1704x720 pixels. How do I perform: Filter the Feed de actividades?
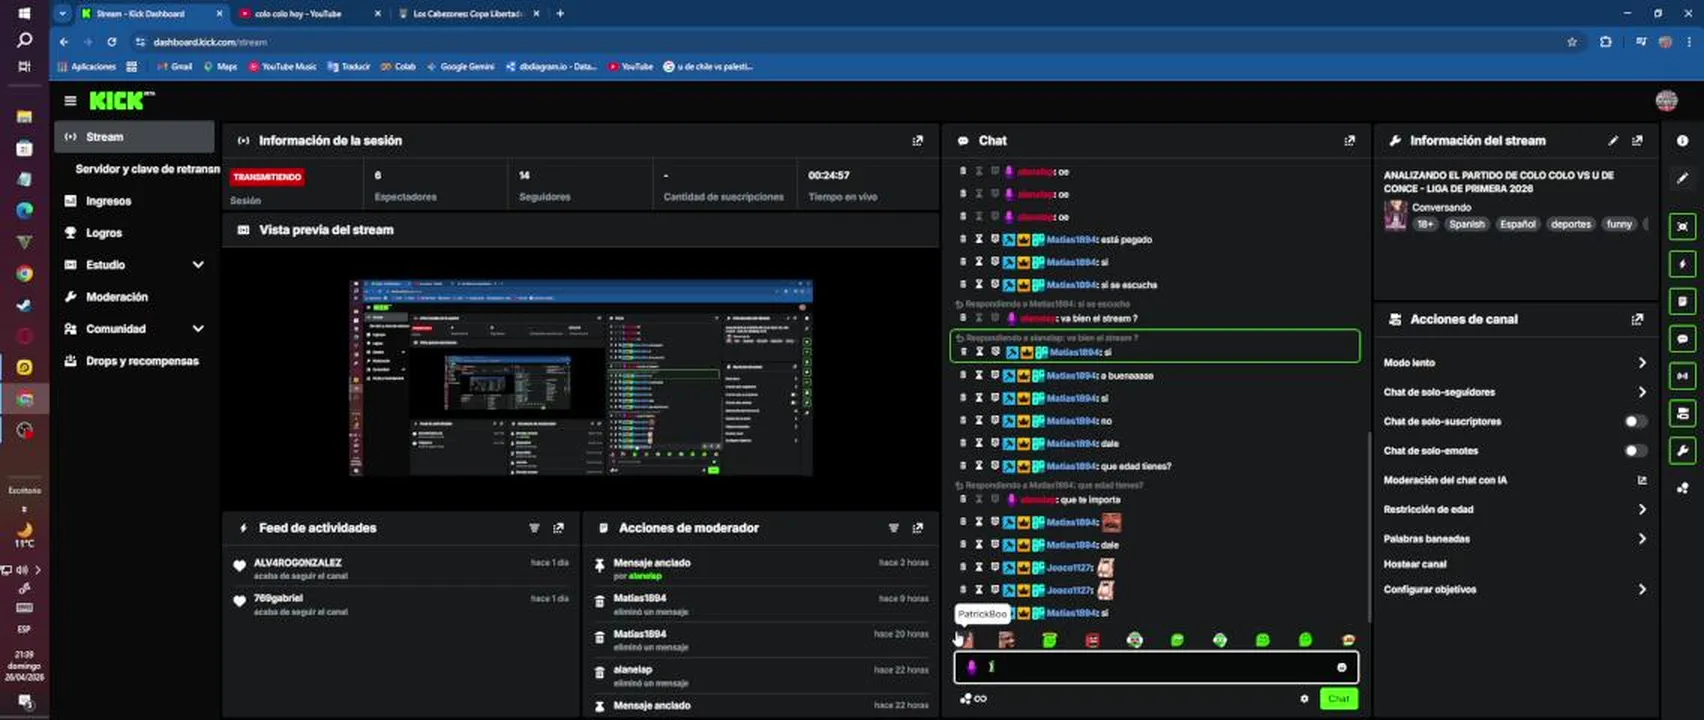(534, 528)
